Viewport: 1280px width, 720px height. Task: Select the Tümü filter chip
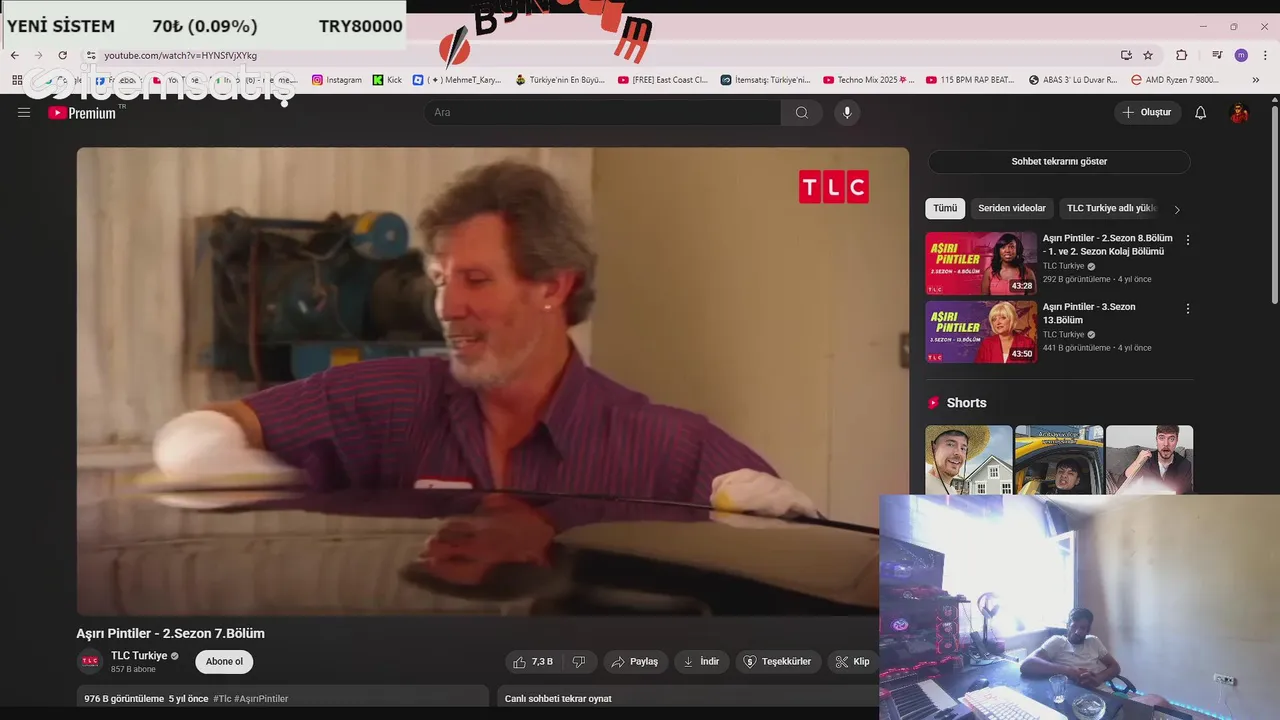coord(945,208)
